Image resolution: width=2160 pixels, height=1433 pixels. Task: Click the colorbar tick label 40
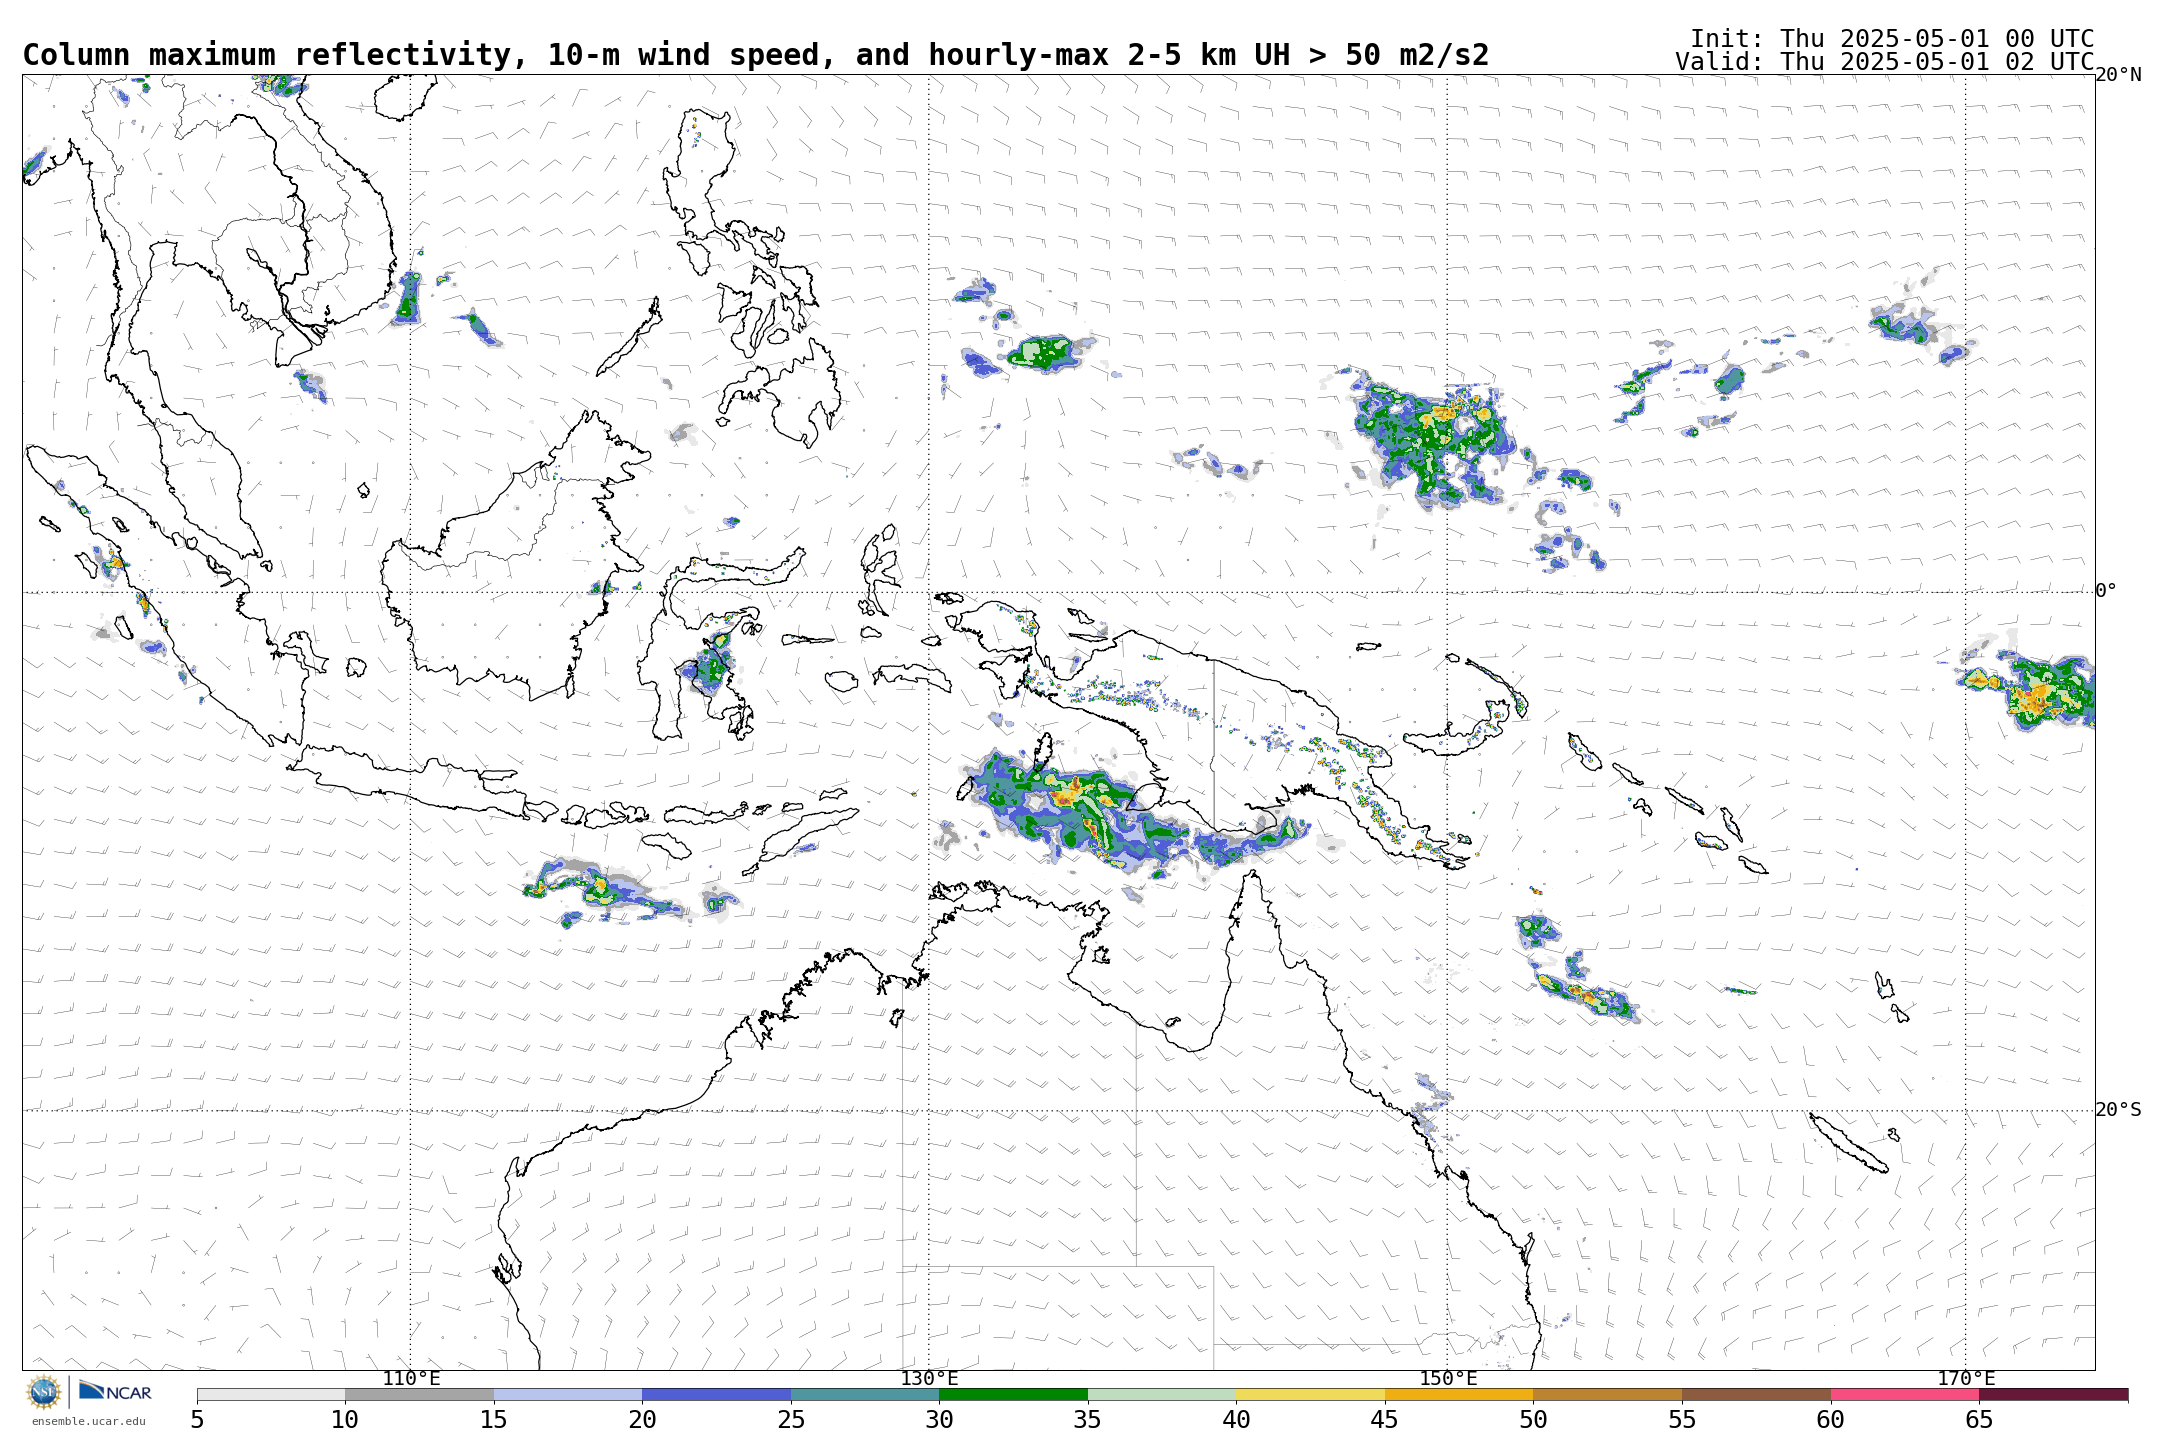pyautogui.click(x=1236, y=1420)
